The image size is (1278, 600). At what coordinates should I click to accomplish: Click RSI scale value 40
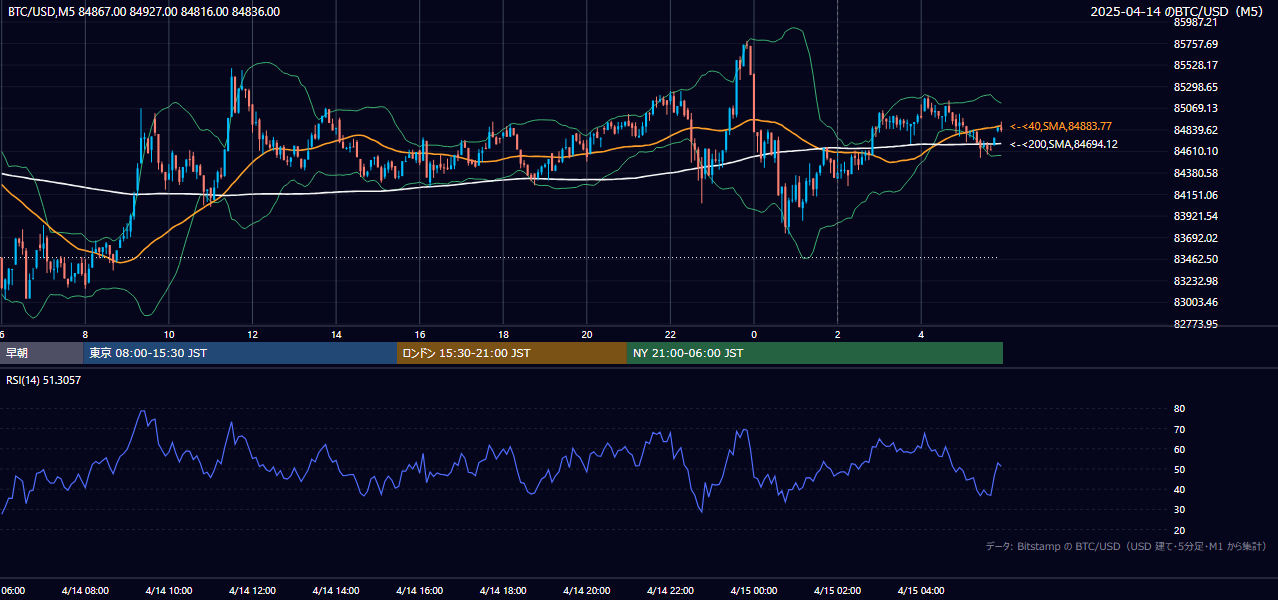1179,489
